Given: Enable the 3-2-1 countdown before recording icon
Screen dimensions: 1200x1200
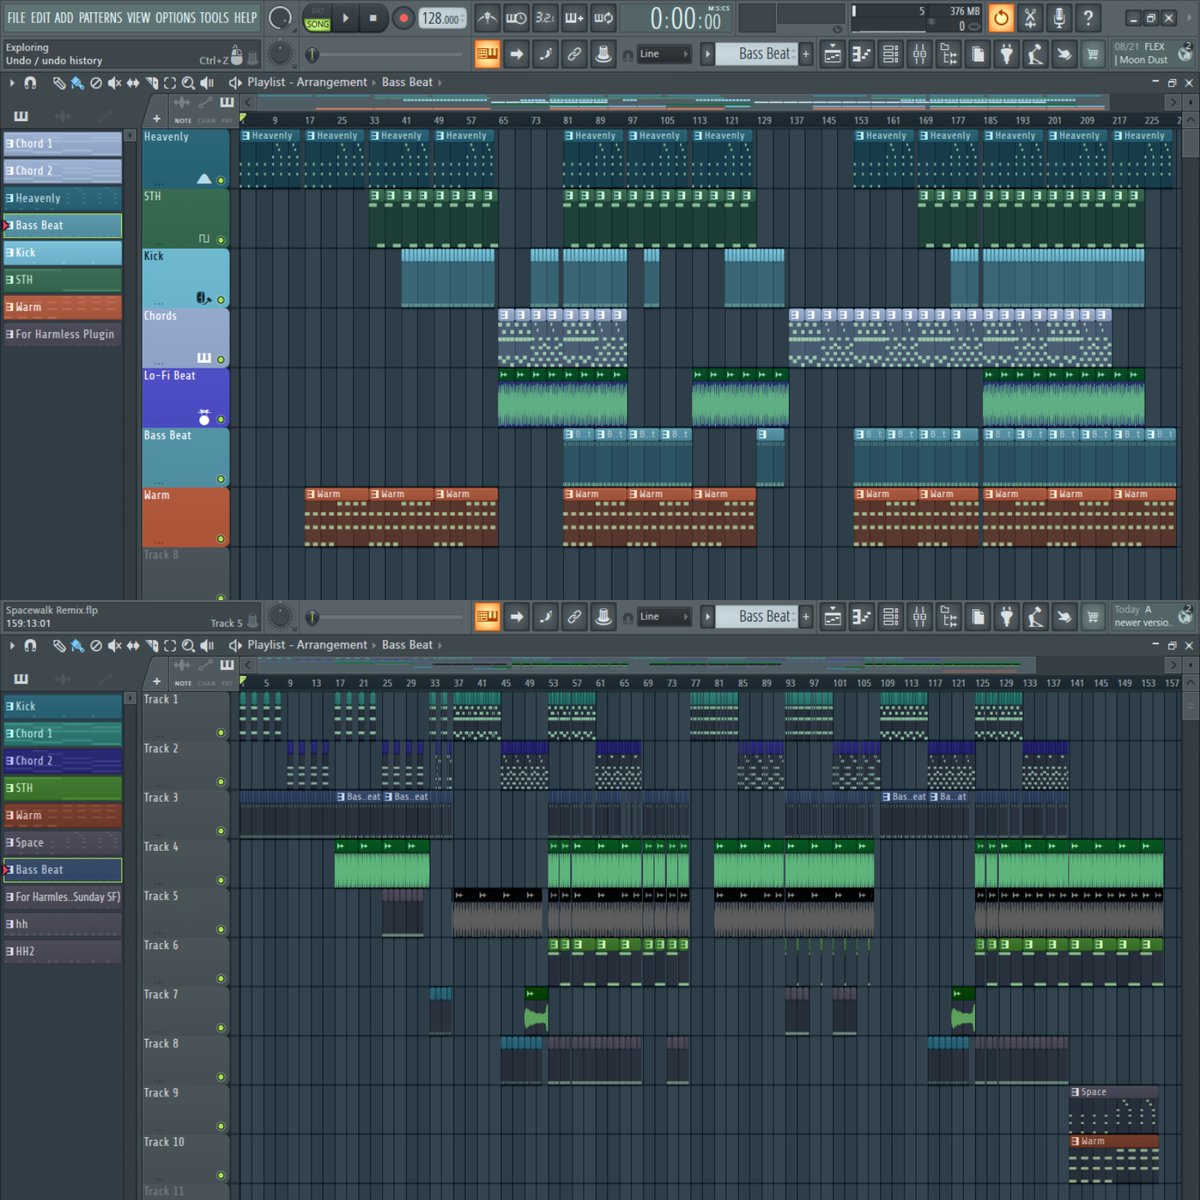Looking at the screenshot, I should click(545, 18).
